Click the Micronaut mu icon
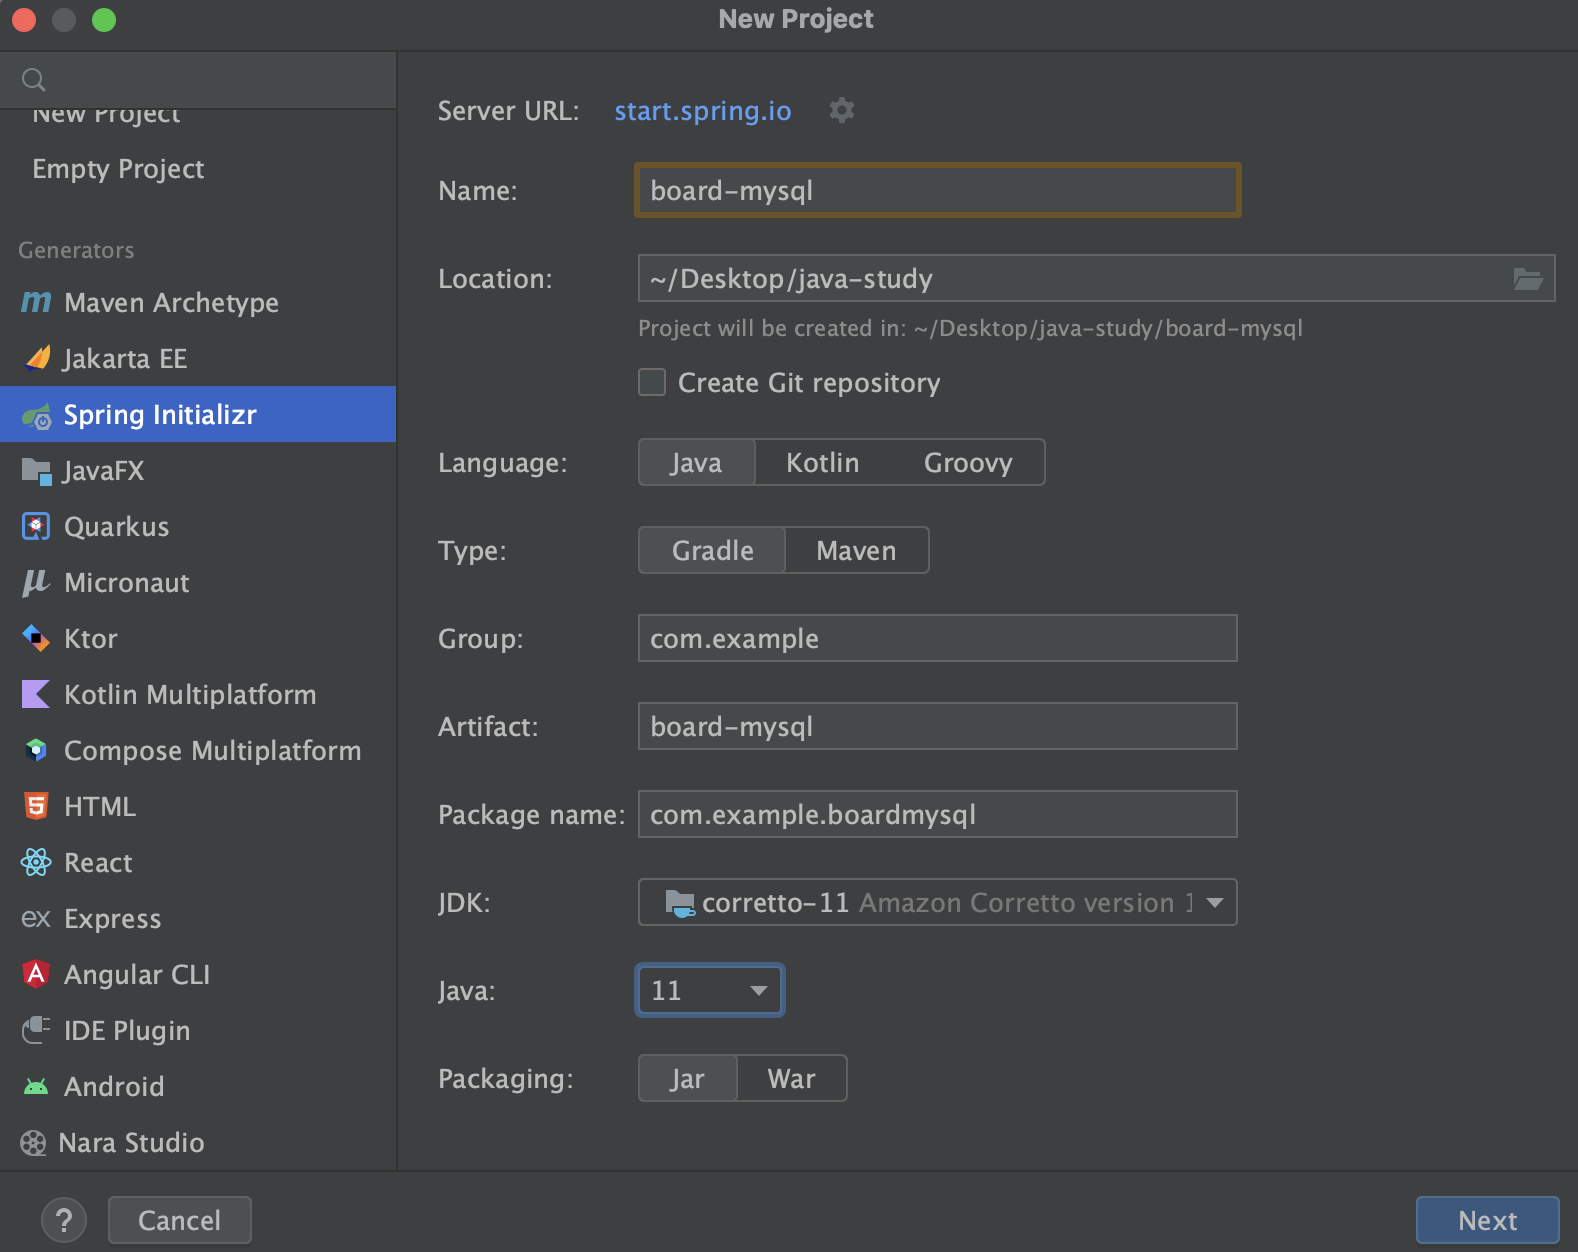 [36, 582]
